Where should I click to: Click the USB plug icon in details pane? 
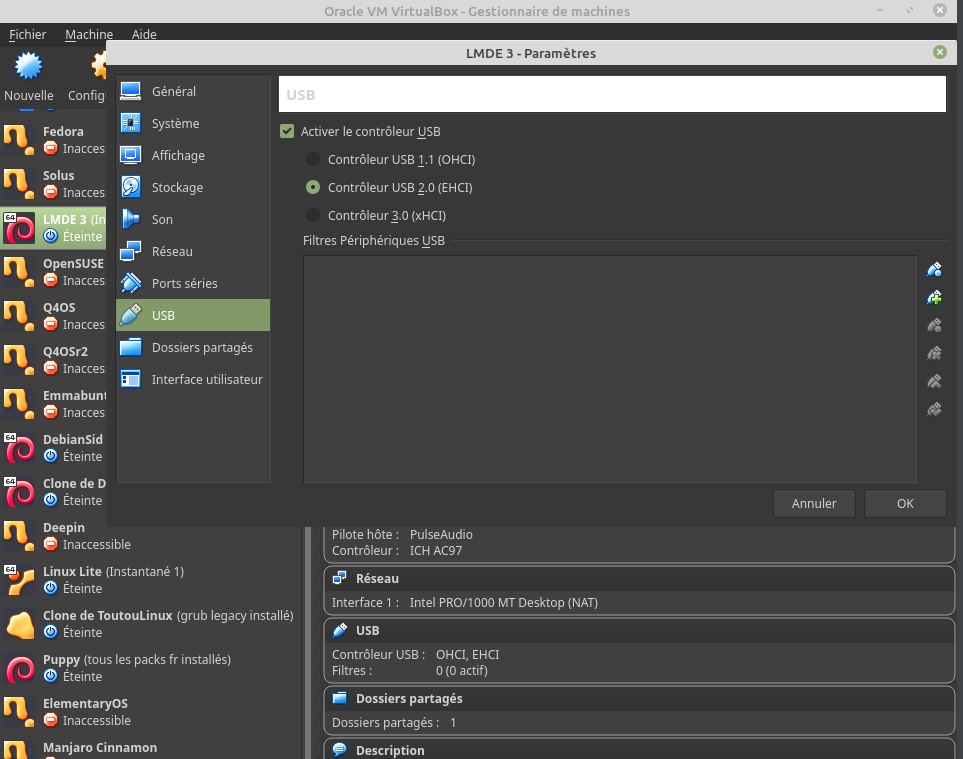point(339,630)
